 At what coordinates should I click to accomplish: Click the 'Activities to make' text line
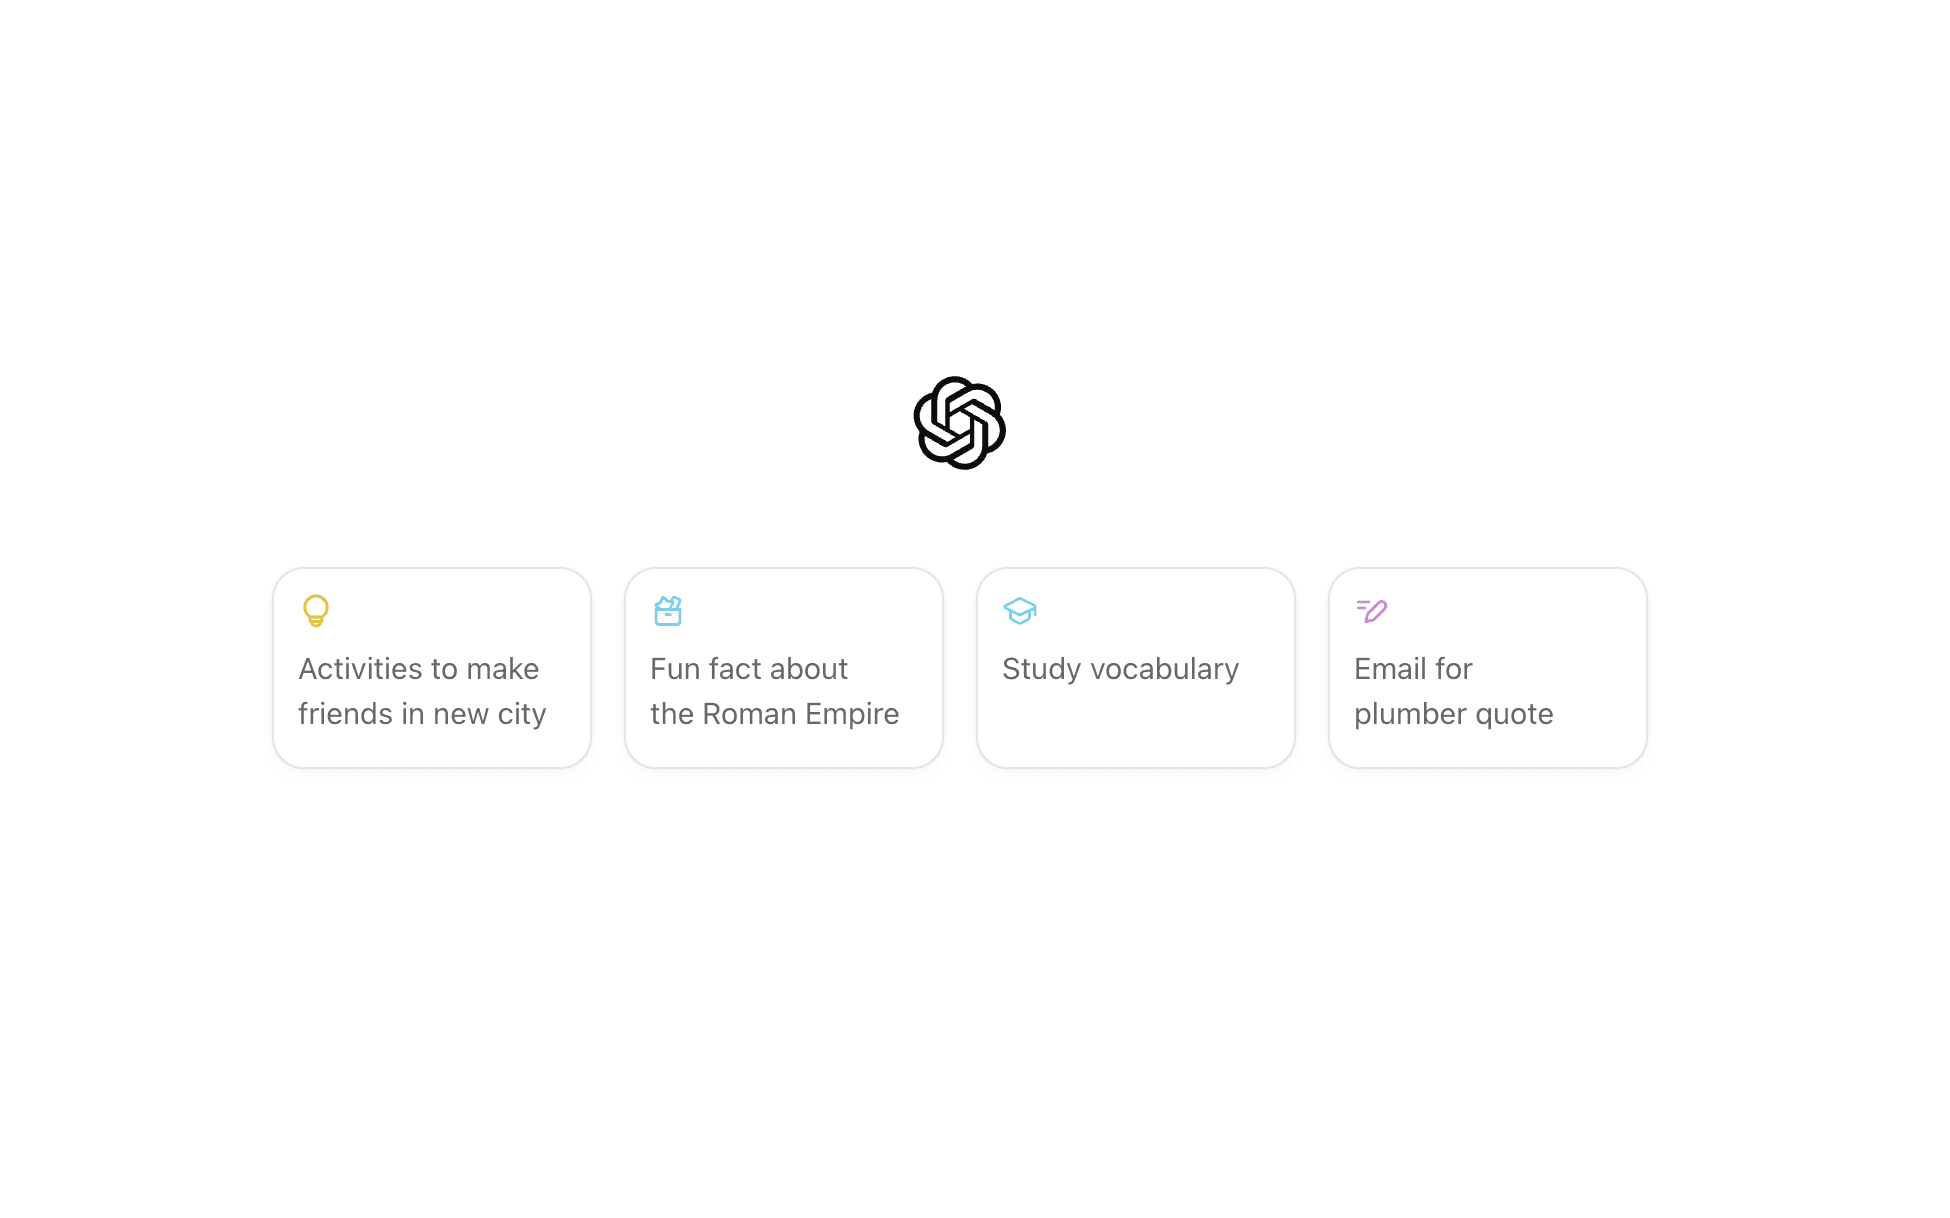[x=419, y=669]
